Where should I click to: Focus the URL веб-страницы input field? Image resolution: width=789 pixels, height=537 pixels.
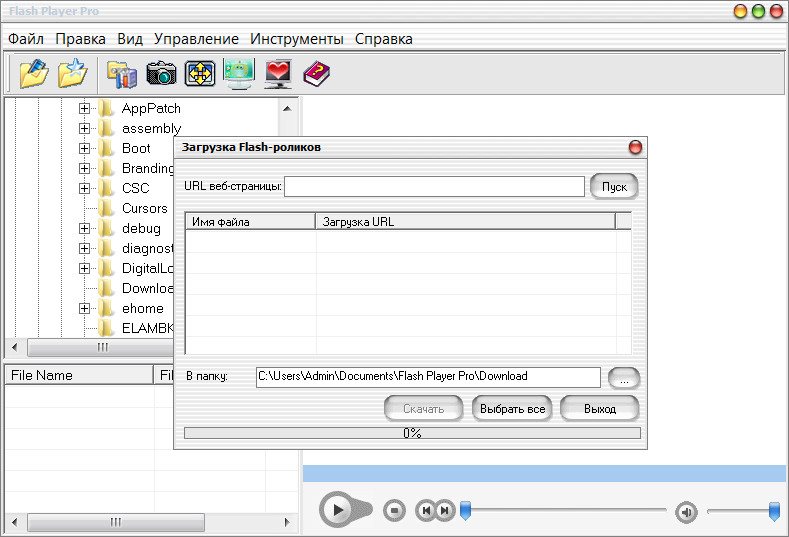pos(434,186)
